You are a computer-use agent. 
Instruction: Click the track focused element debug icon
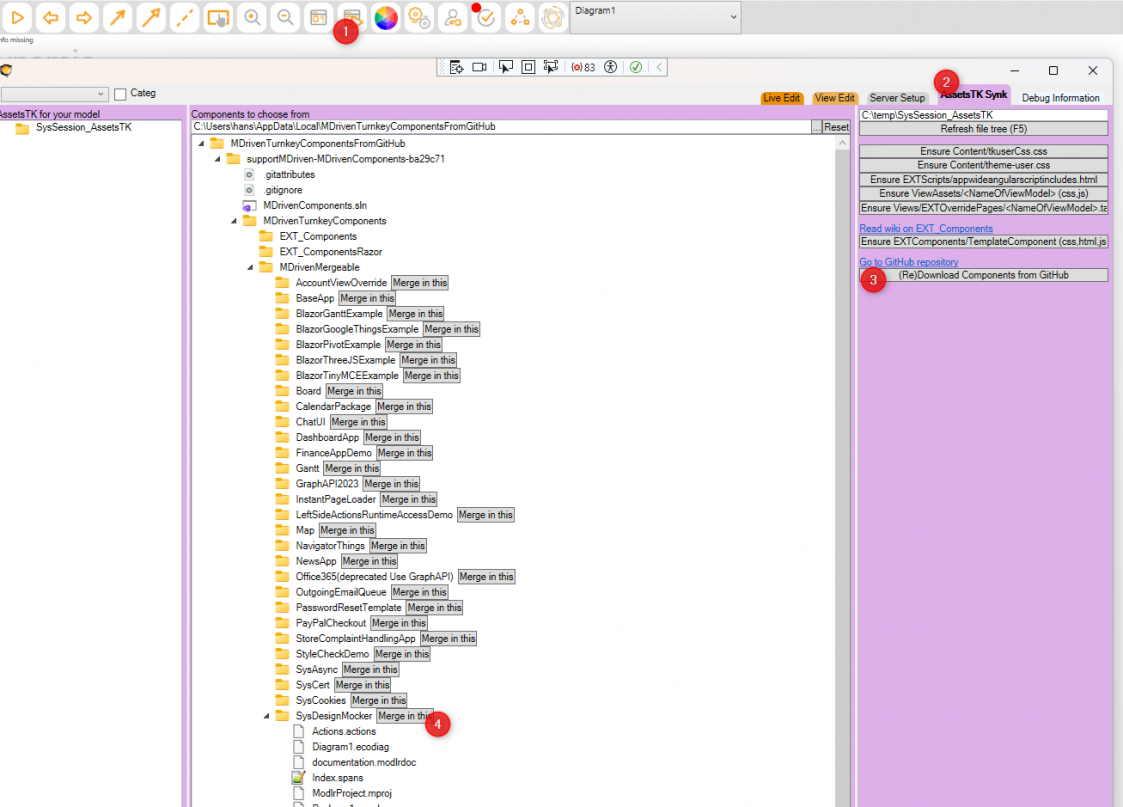[551, 67]
